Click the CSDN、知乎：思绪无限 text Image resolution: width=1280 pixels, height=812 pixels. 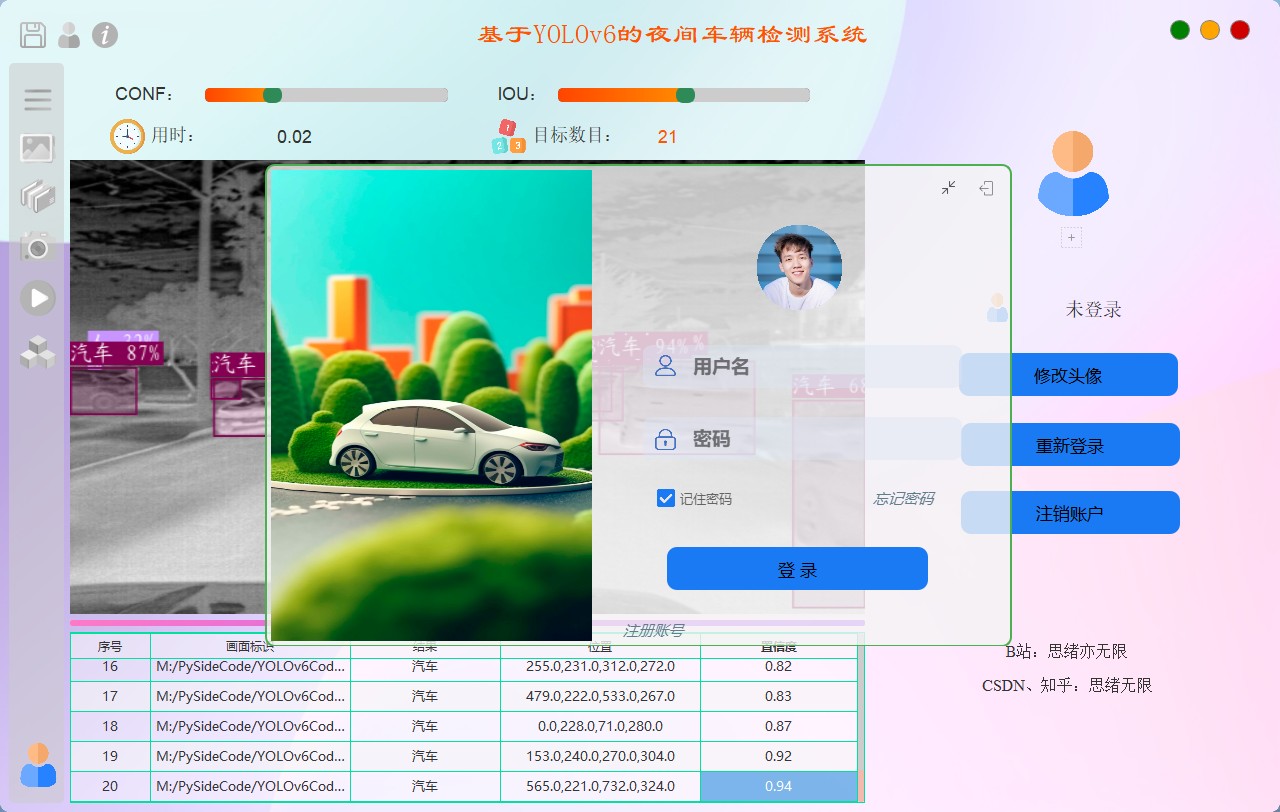(x=1067, y=685)
